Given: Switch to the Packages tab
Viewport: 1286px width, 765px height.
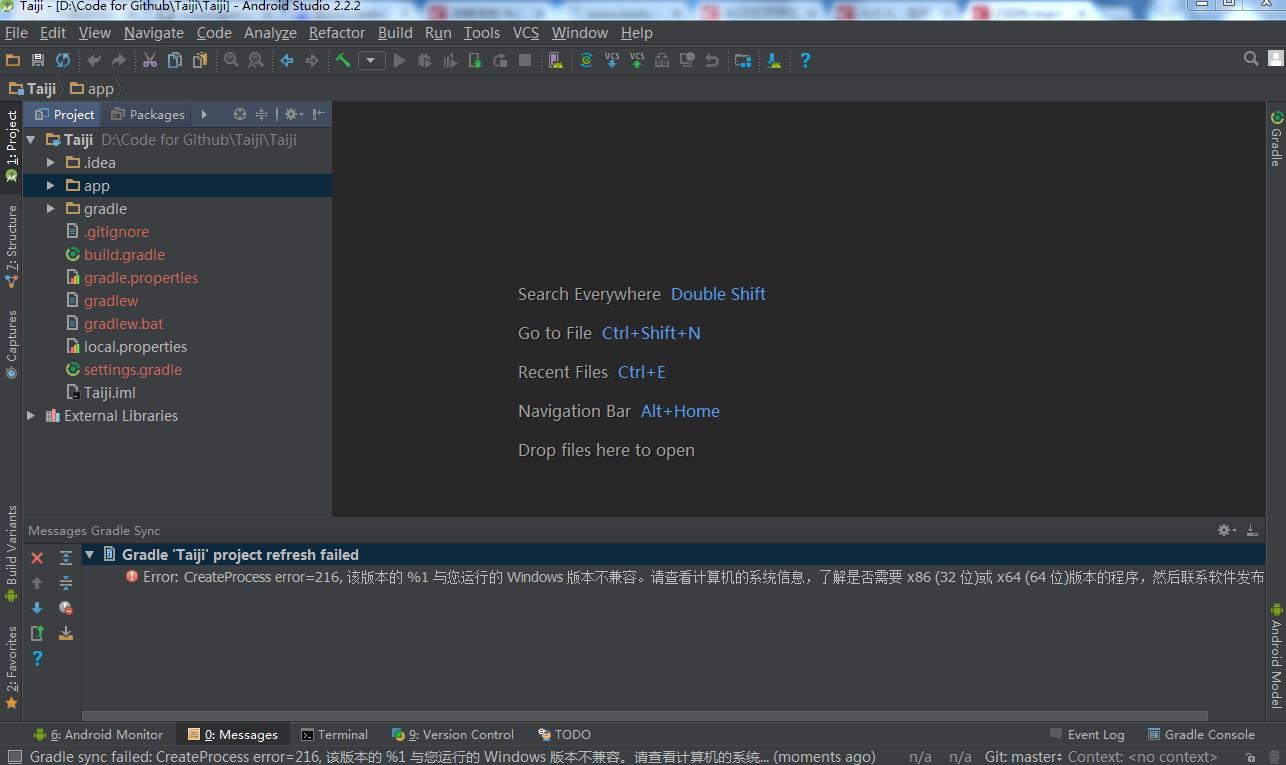Looking at the screenshot, I should [x=147, y=114].
